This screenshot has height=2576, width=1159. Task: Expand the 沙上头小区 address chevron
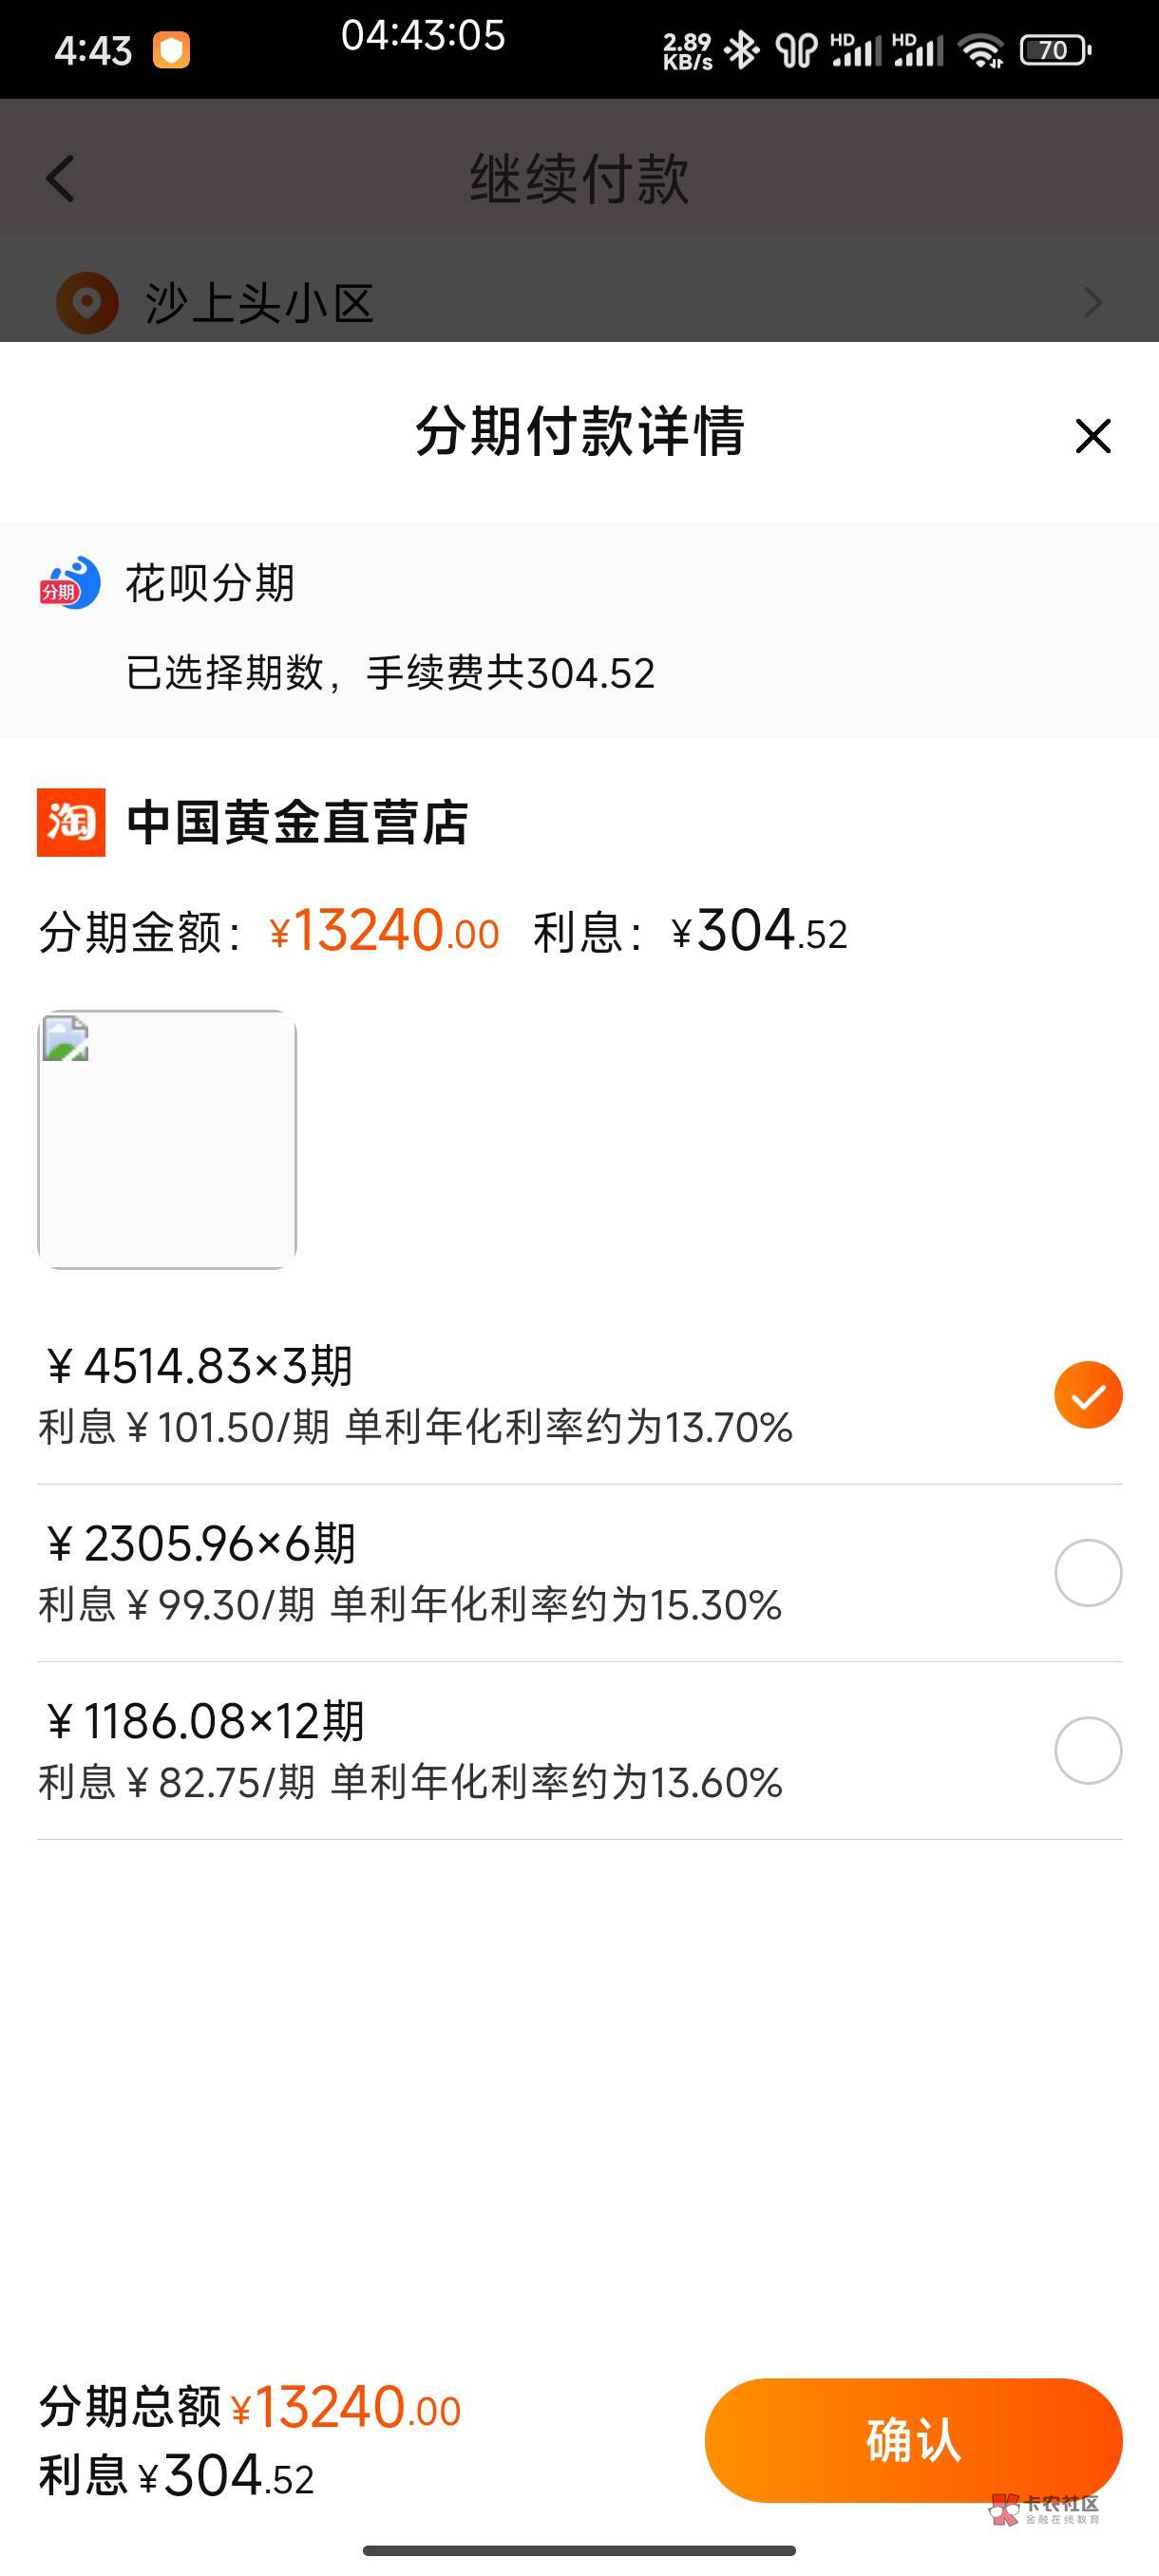pyautogui.click(x=1093, y=302)
